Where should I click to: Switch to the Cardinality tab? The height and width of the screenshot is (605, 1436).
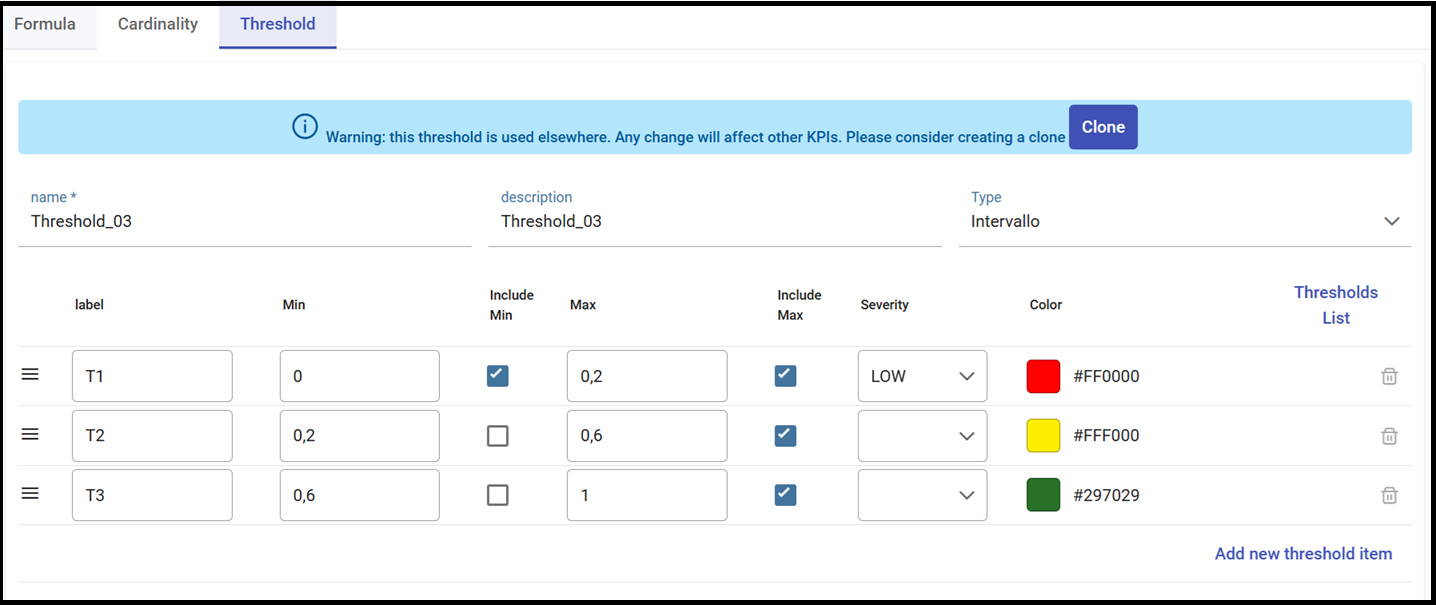click(x=158, y=24)
